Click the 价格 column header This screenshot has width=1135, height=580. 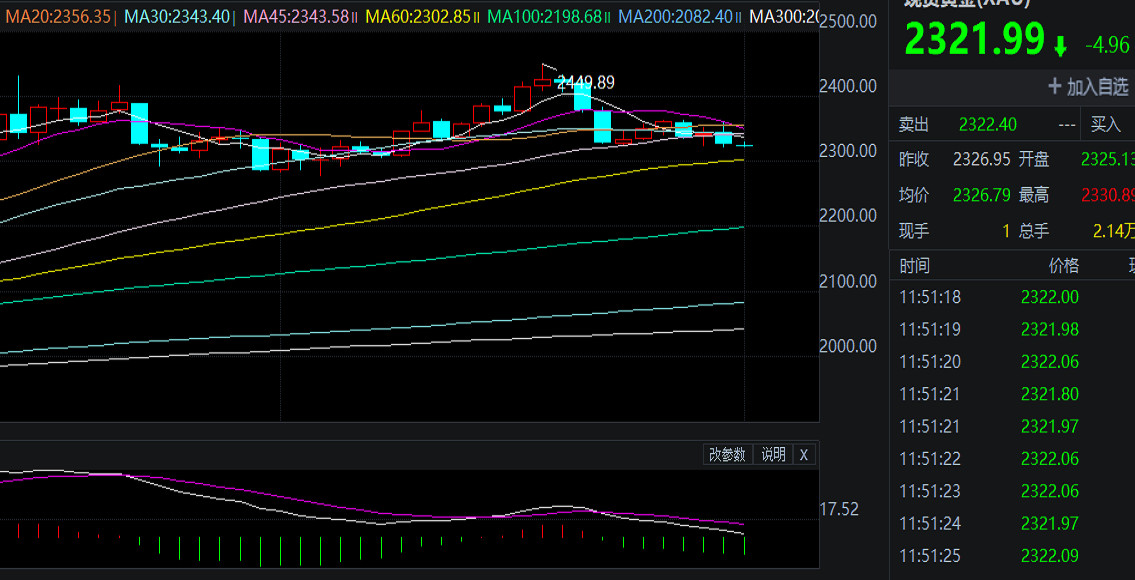tap(1063, 266)
